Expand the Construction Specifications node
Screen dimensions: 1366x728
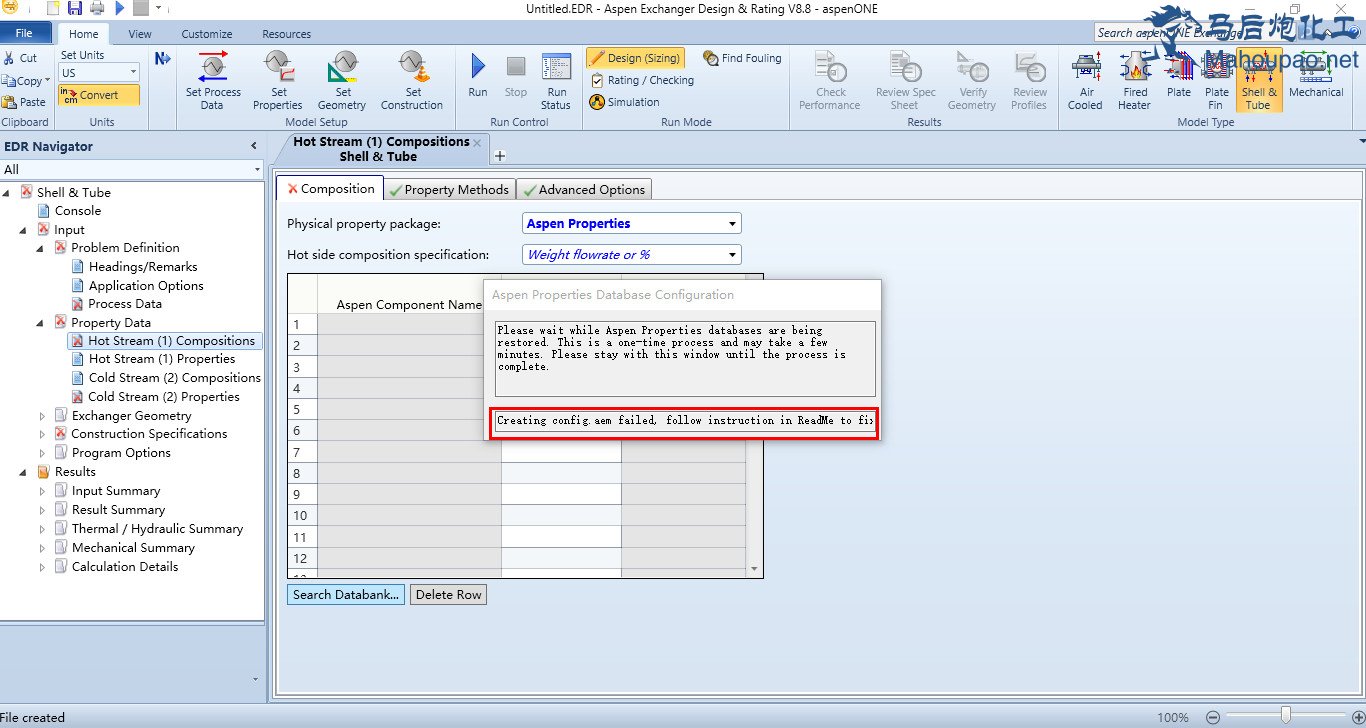coord(42,434)
